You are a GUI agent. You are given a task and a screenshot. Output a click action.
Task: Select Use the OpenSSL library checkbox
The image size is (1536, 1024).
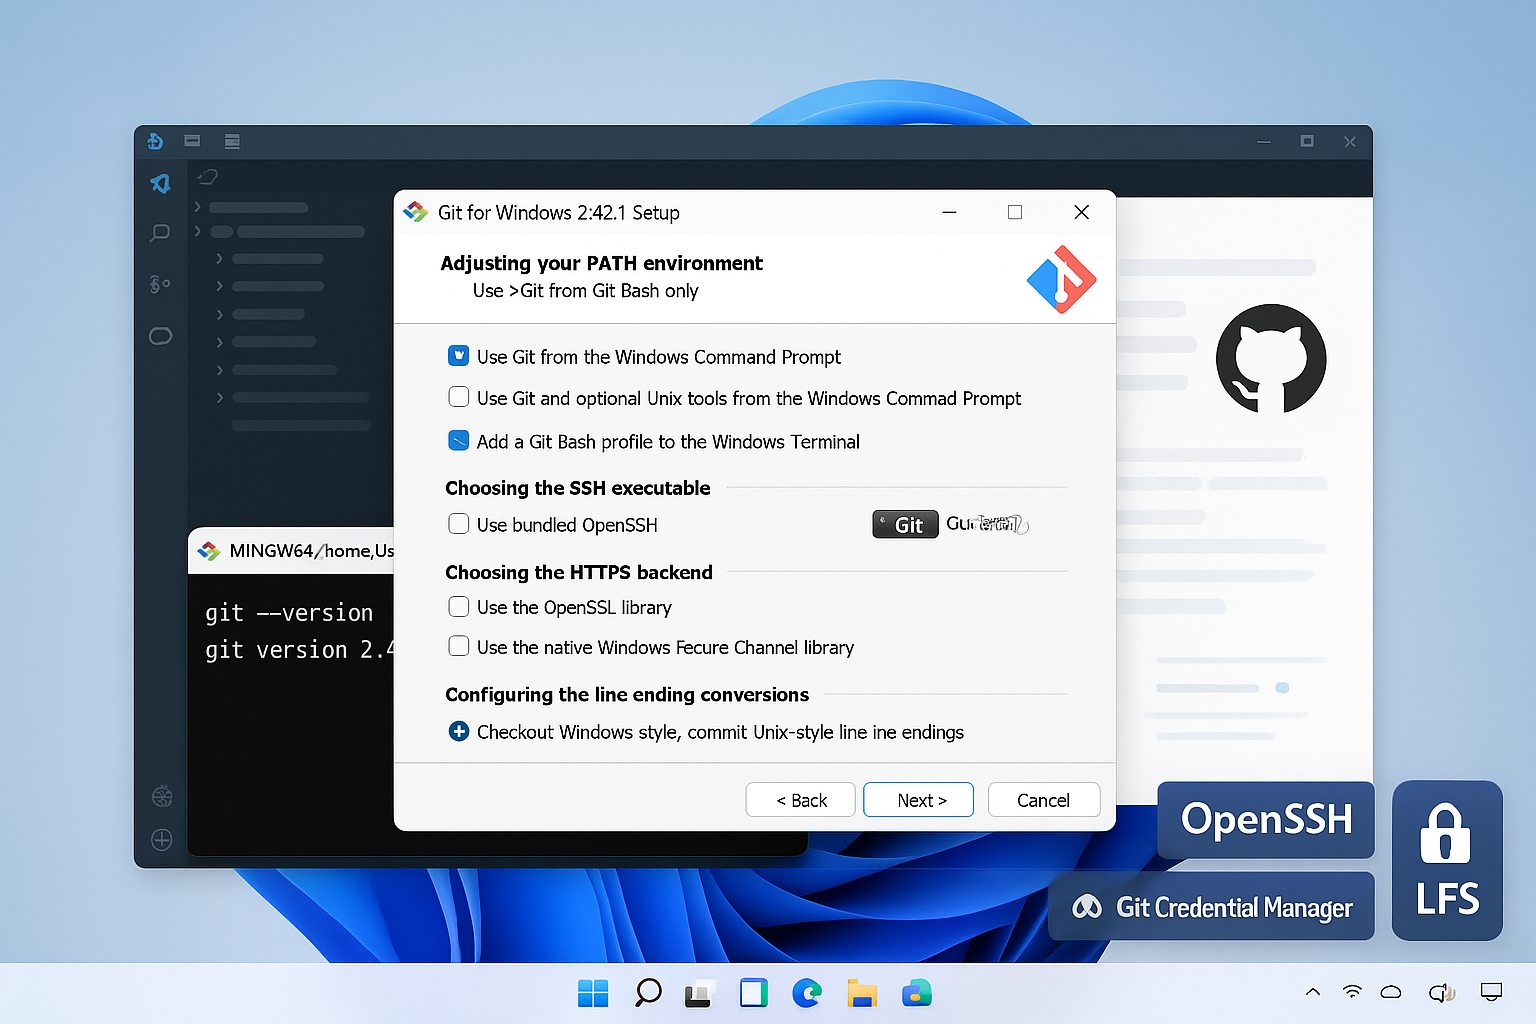(x=458, y=607)
